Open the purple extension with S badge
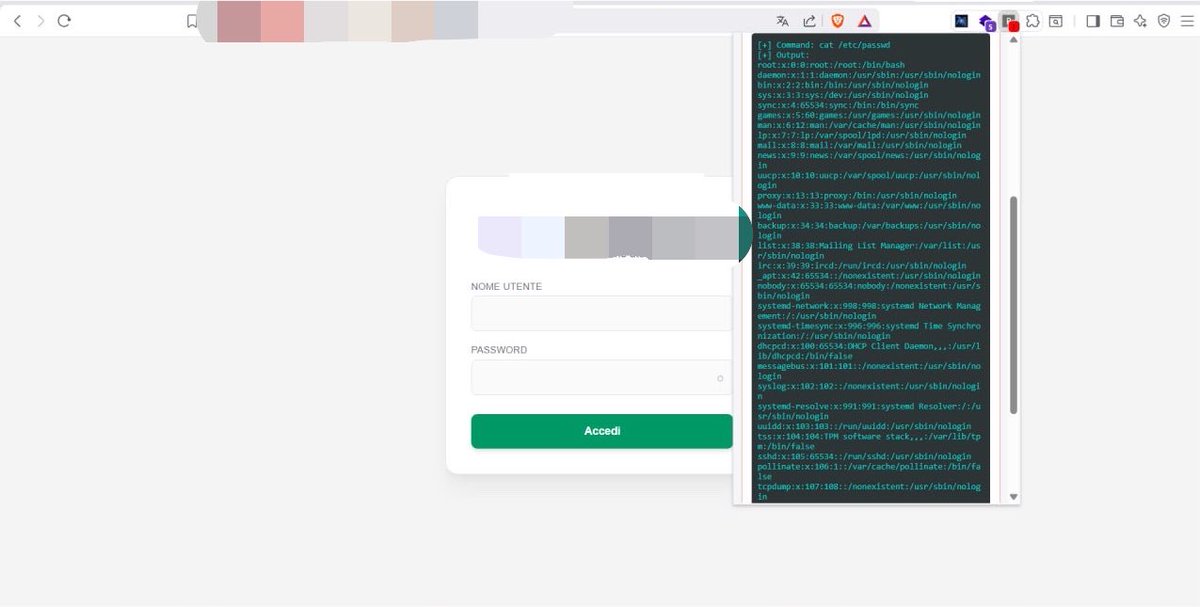1200x607 pixels. click(x=987, y=21)
